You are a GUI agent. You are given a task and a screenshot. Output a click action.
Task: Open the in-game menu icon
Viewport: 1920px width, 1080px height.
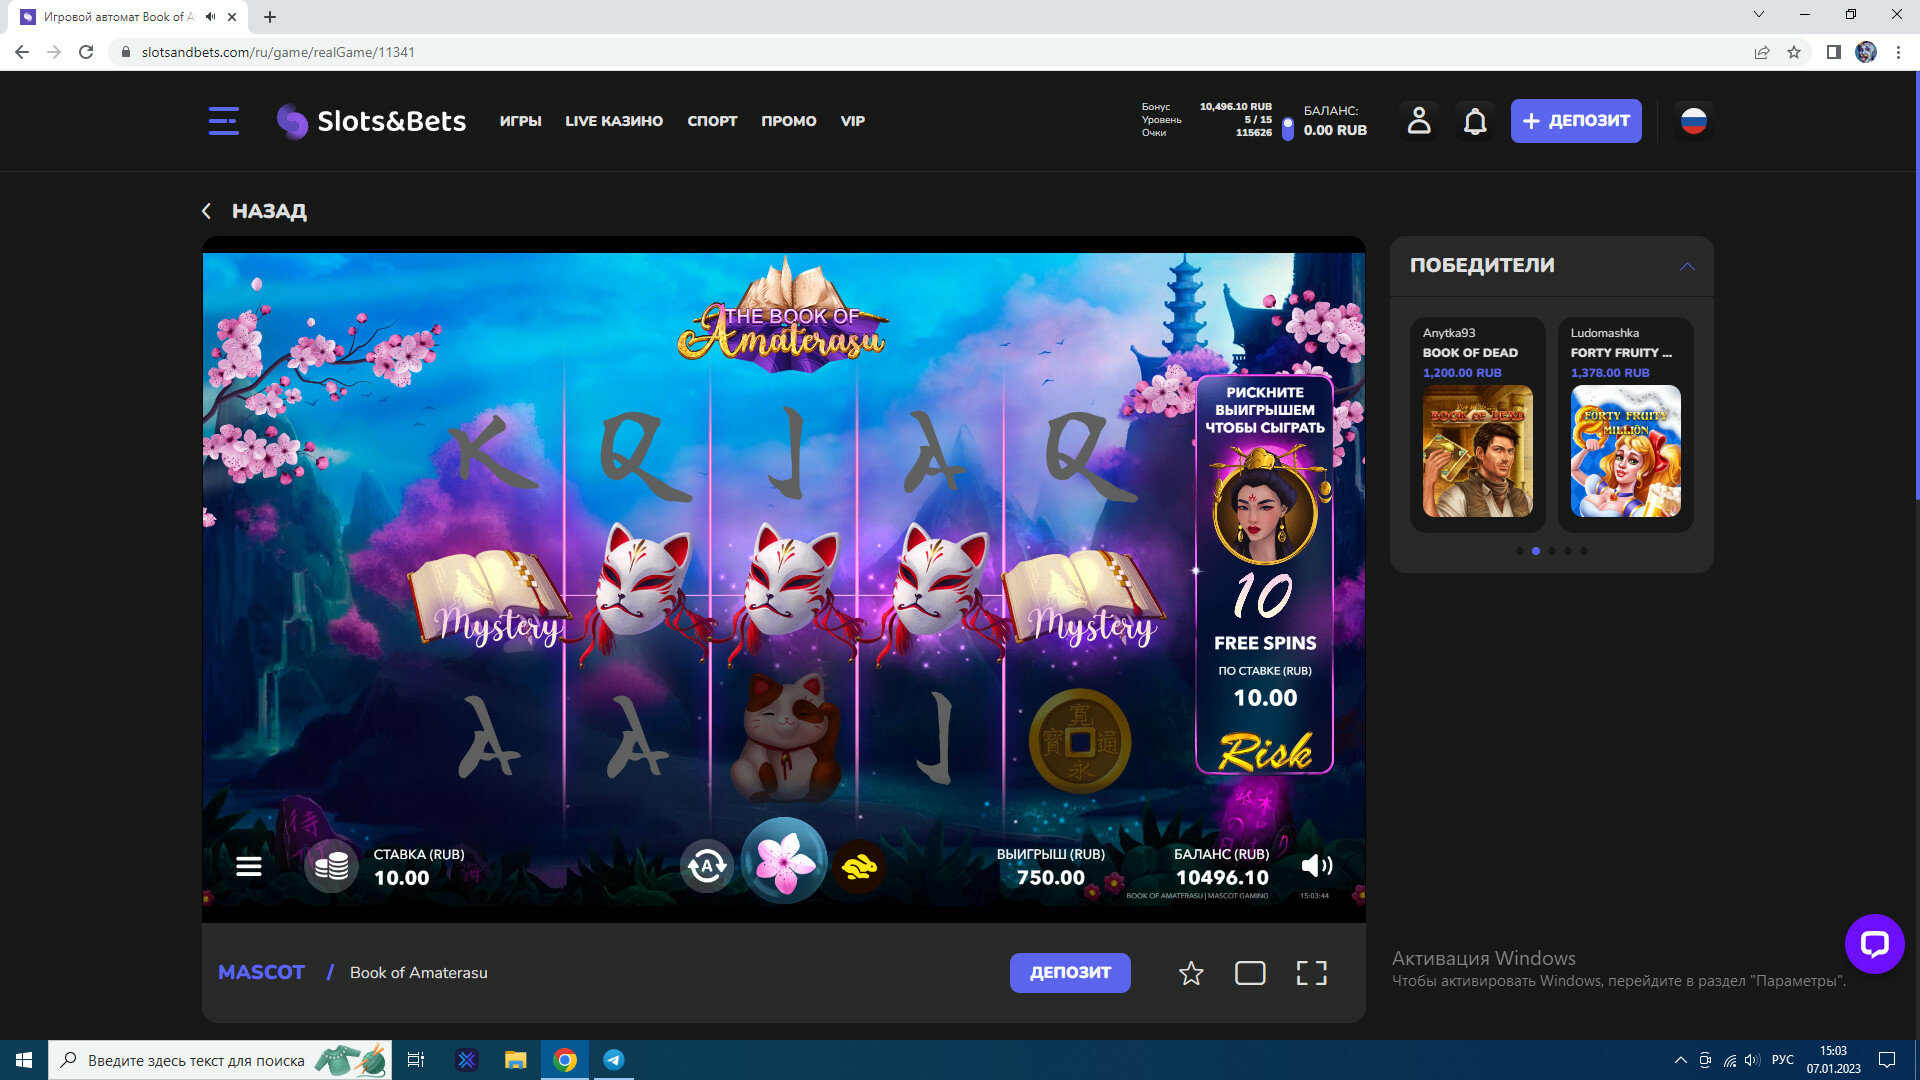[249, 867]
